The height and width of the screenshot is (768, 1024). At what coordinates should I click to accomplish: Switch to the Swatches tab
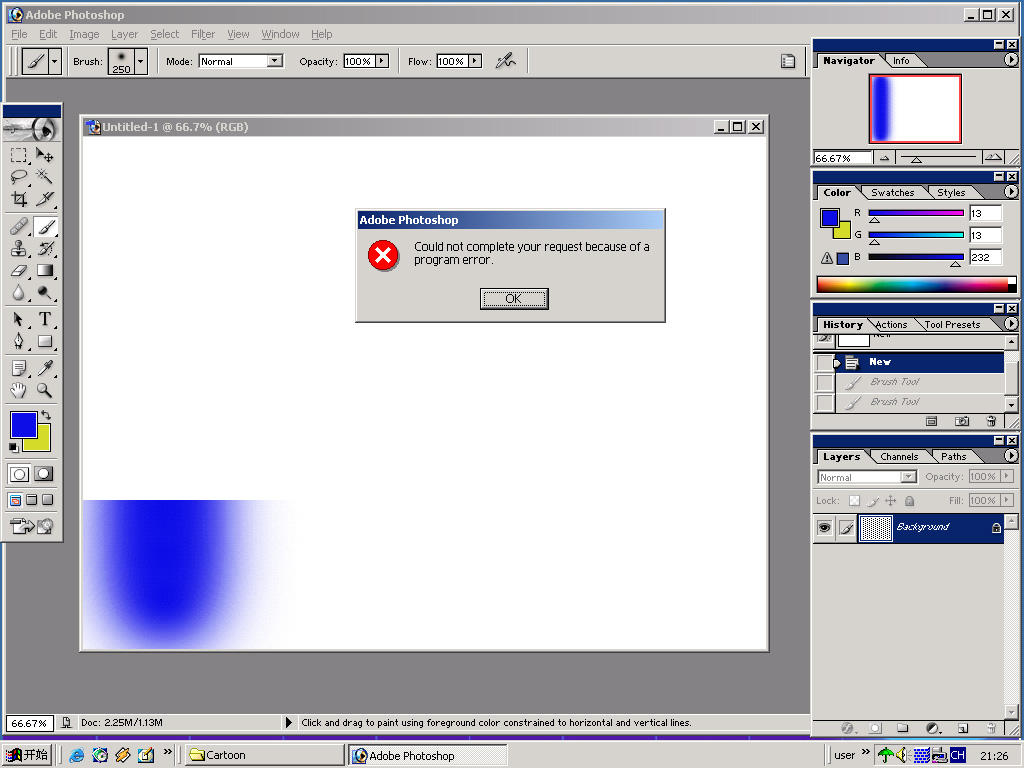[892, 193]
